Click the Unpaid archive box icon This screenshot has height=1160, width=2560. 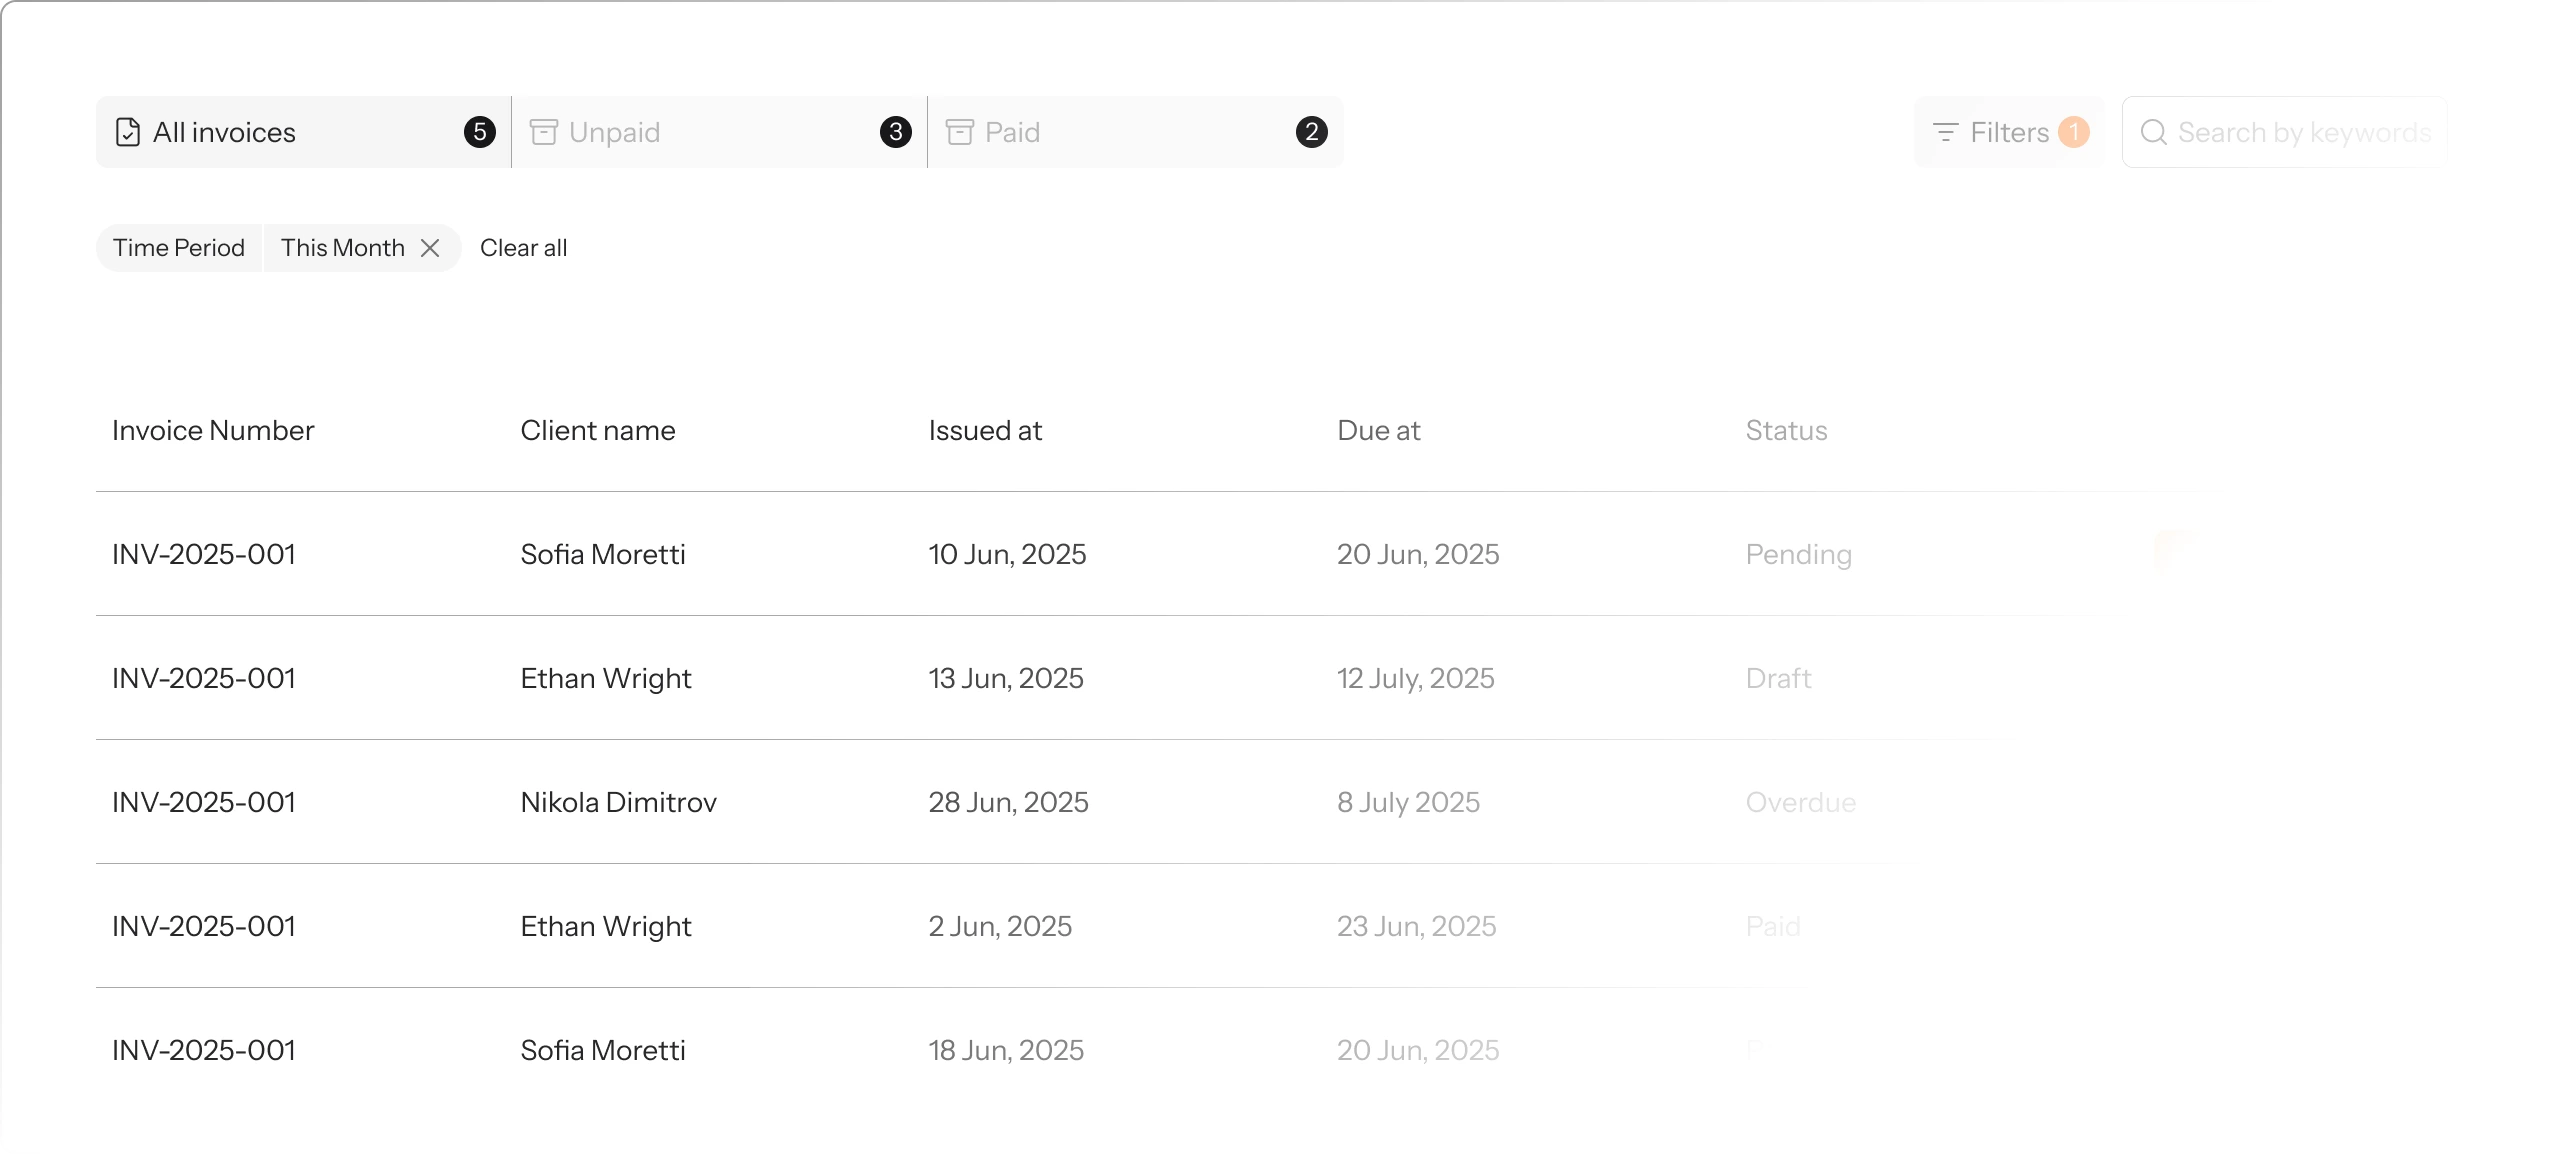(544, 132)
